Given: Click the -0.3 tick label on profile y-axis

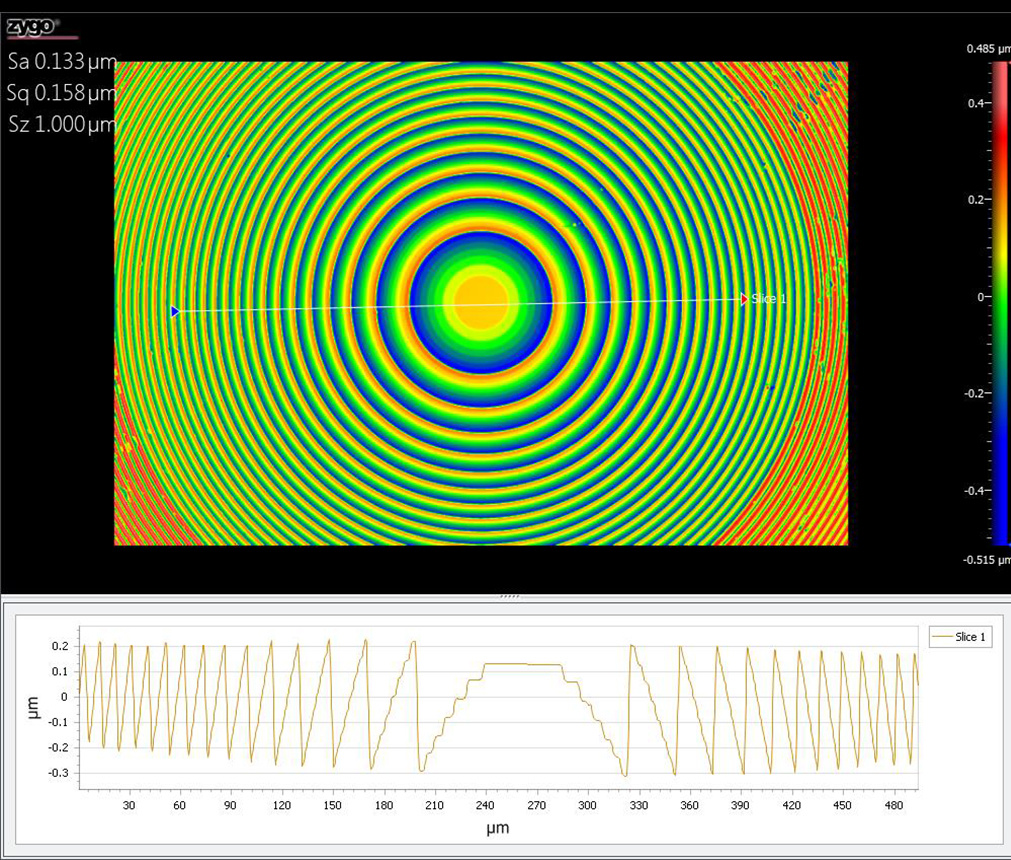Looking at the screenshot, I should click(58, 773).
